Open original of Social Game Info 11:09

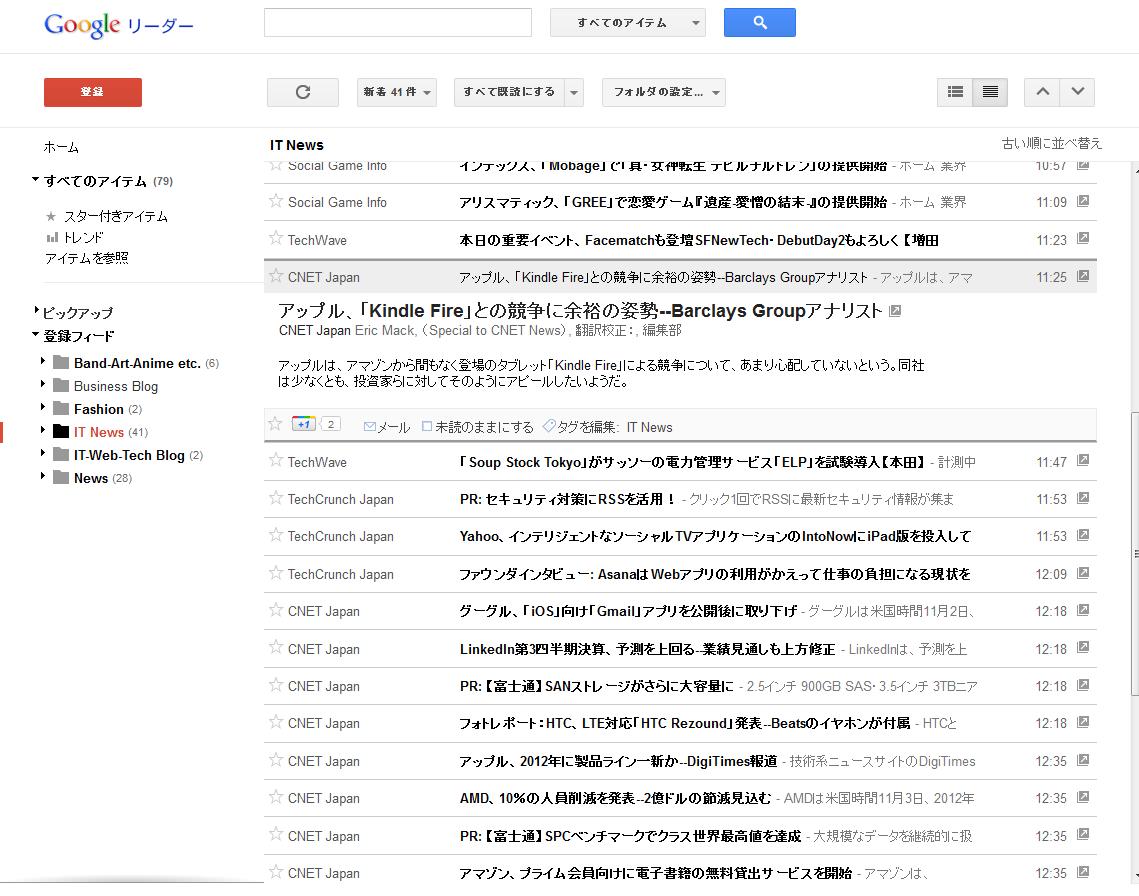click(1083, 201)
